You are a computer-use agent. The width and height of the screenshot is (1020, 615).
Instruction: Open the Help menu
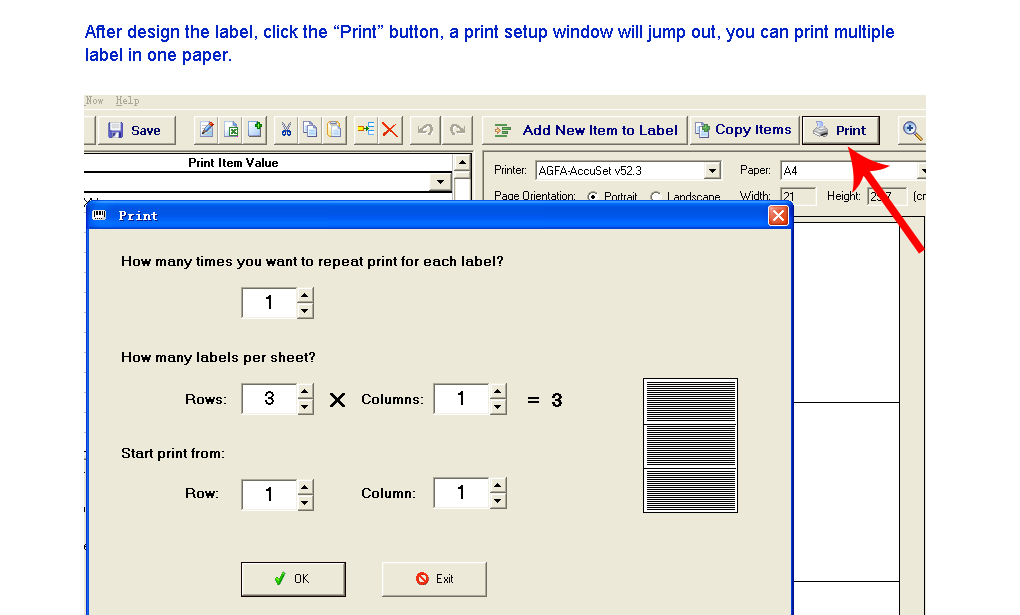coord(127,101)
